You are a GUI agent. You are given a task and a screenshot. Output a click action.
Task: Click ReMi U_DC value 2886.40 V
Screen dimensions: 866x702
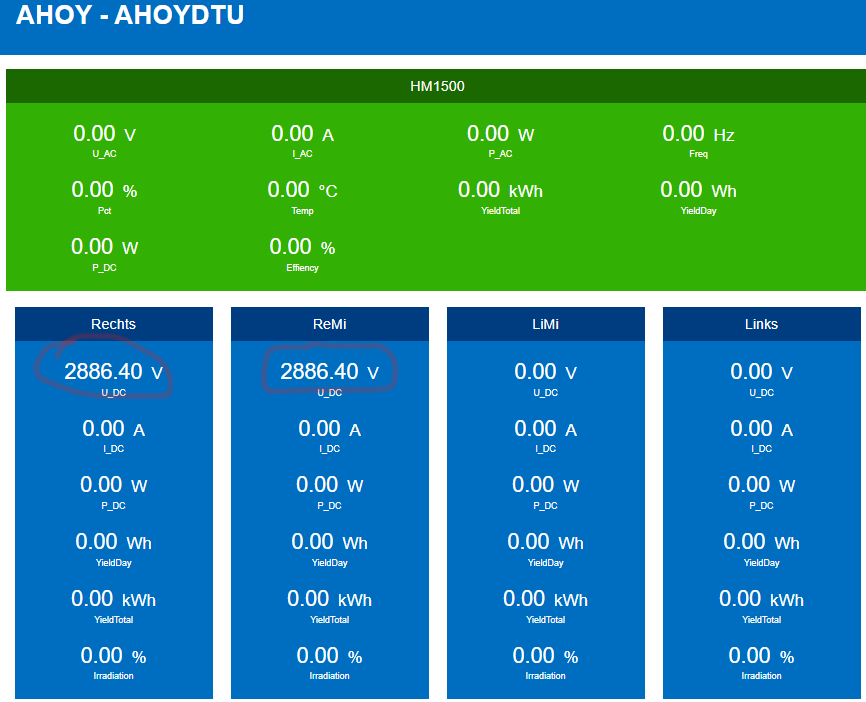pyautogui.click(x=330, y=372)
